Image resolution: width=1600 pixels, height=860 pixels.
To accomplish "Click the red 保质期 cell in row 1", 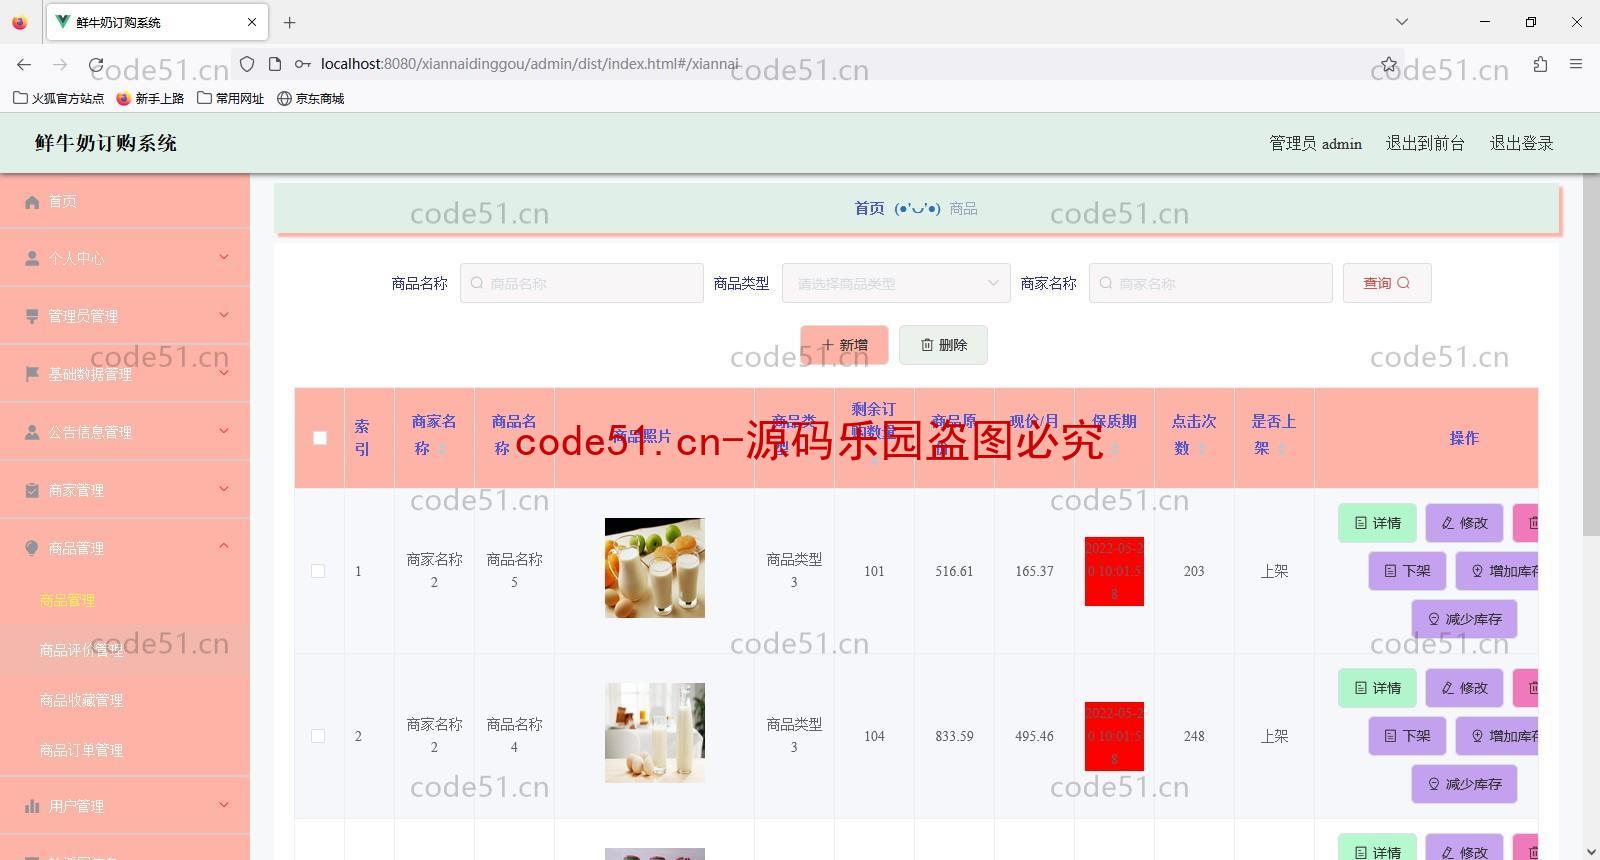I will click(1114, 571).
